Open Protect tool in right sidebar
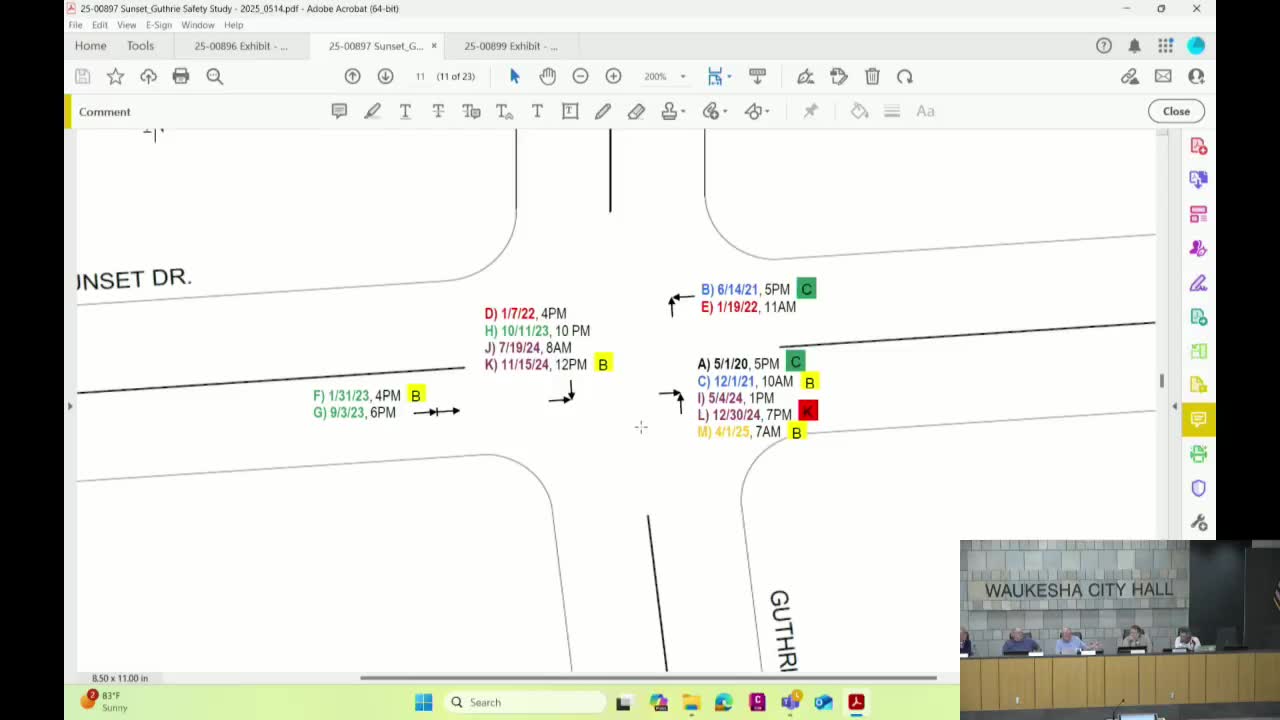Image resolution: width=1280 pixels, height=720 pixels. 1198,488
